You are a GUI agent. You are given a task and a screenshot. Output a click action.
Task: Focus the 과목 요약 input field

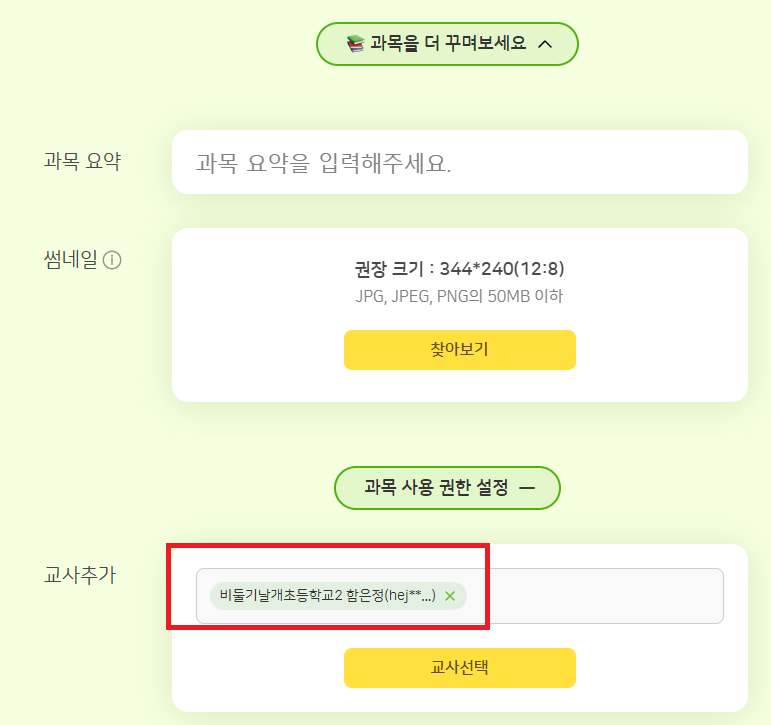[460, 162]
